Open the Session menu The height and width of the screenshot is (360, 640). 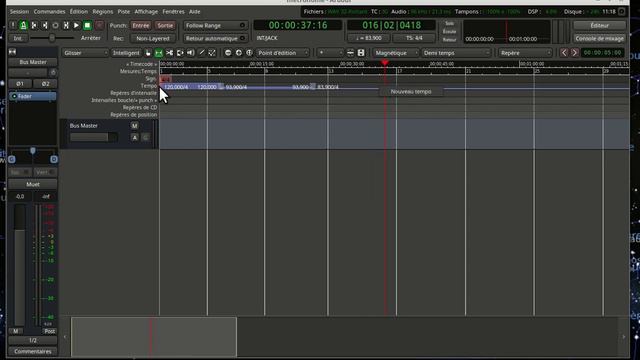19,12
